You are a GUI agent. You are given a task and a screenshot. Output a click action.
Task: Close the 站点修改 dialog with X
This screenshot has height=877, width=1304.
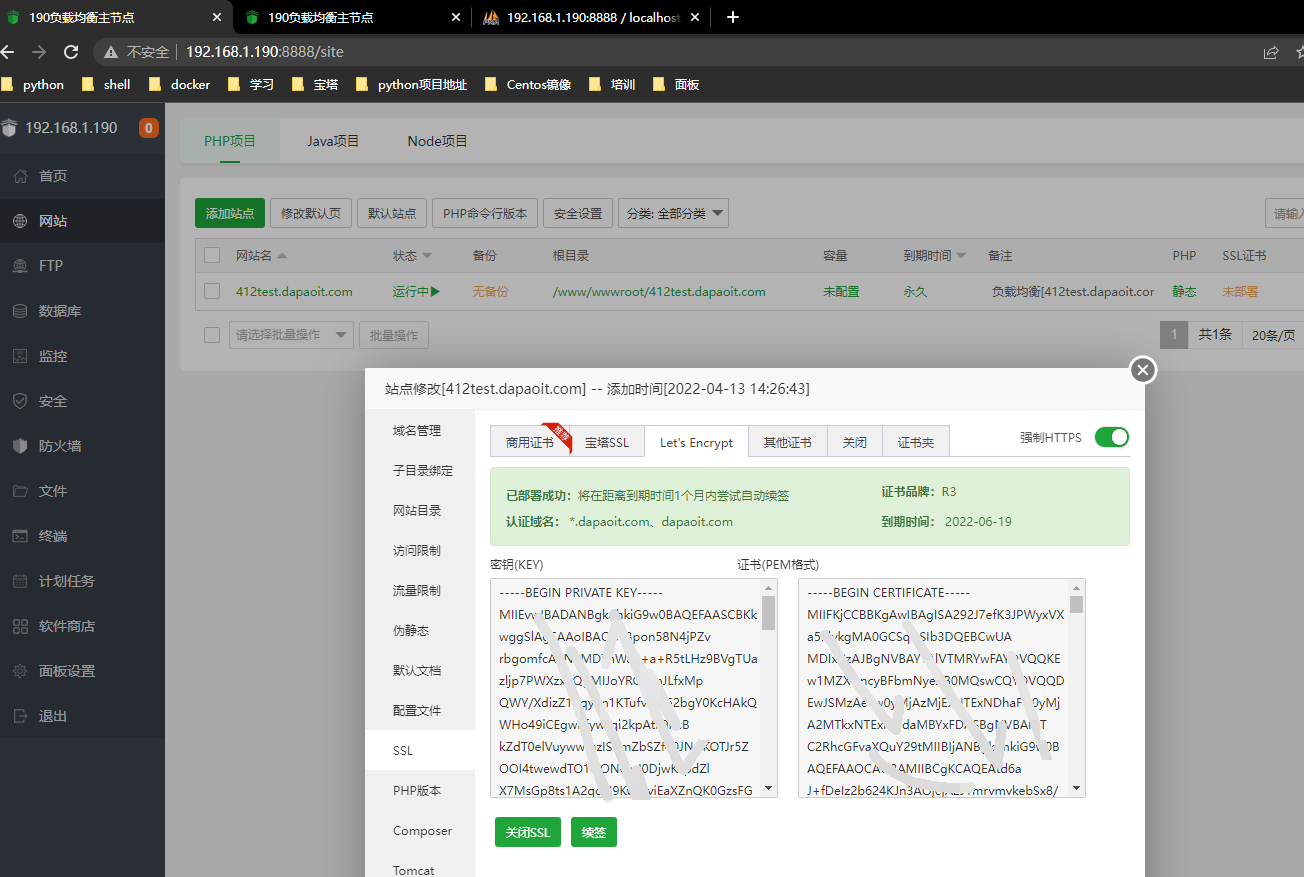click(x=1143, y=370)
